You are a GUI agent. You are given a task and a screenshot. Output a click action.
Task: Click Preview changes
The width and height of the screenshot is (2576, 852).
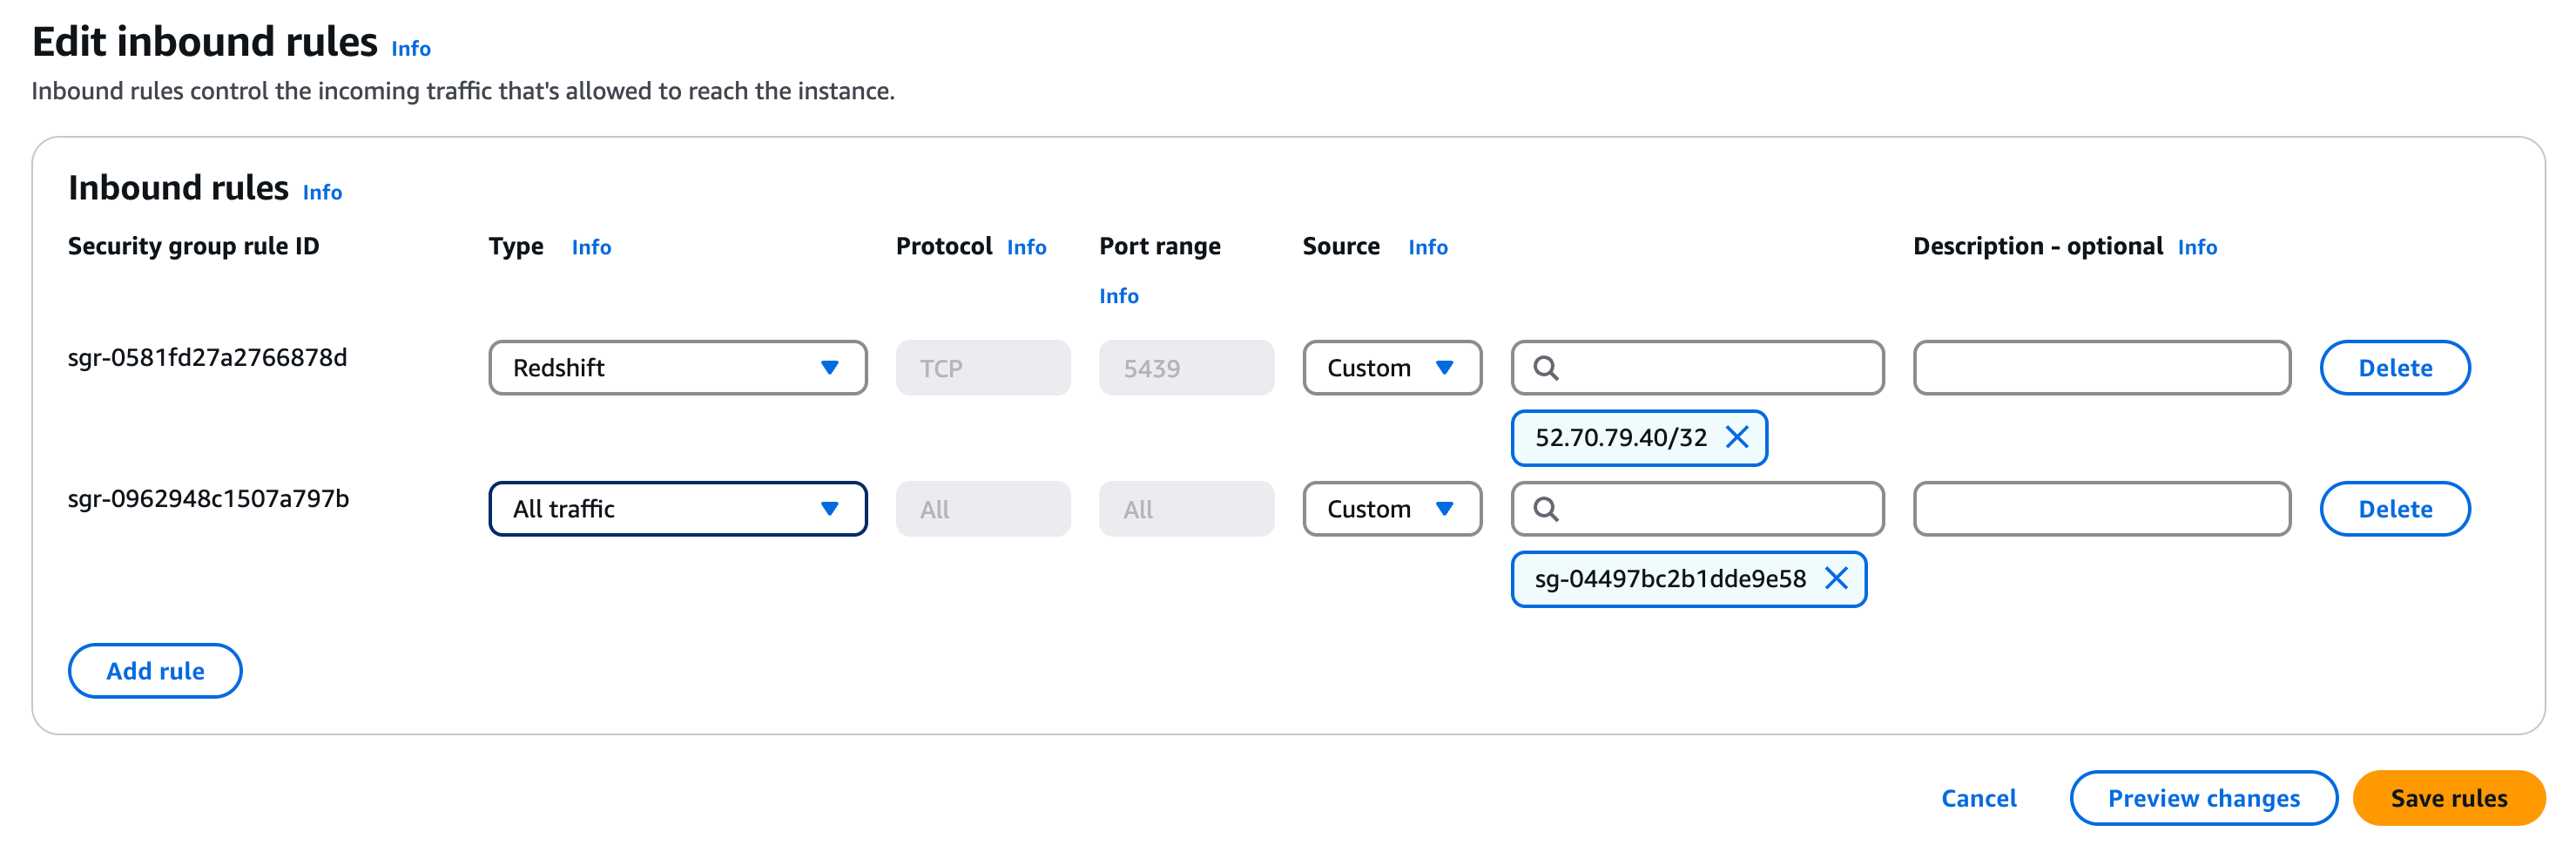pos(2203,798)
